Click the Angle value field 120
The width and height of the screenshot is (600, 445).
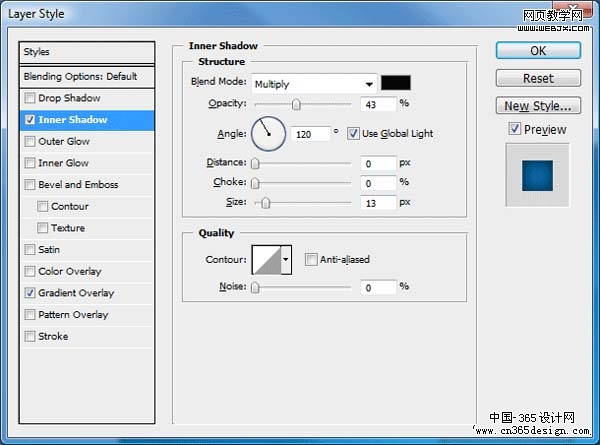click(310, 134)
